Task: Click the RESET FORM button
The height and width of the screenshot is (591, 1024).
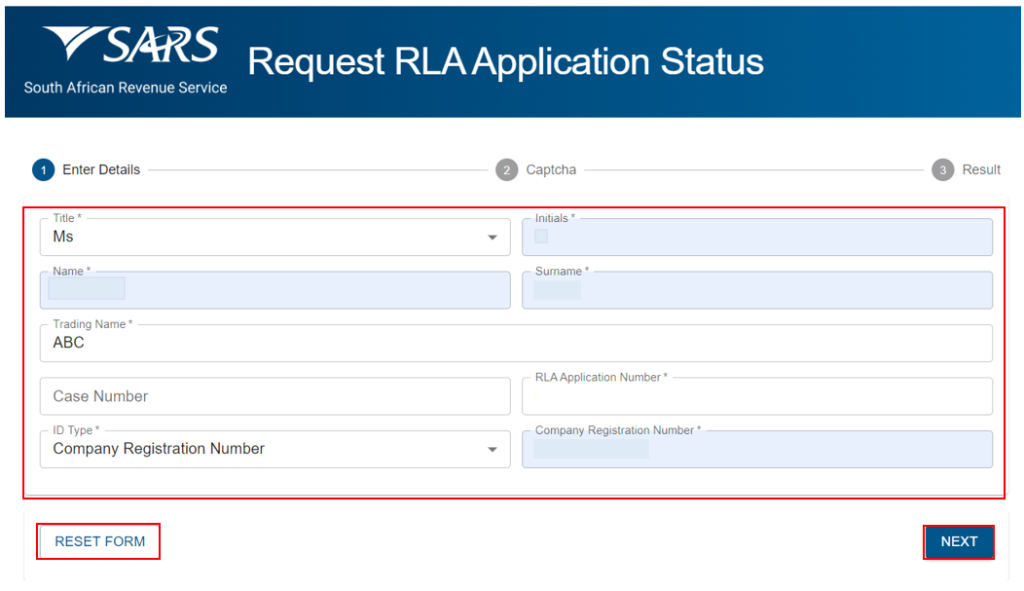Action: coord(98,541)
